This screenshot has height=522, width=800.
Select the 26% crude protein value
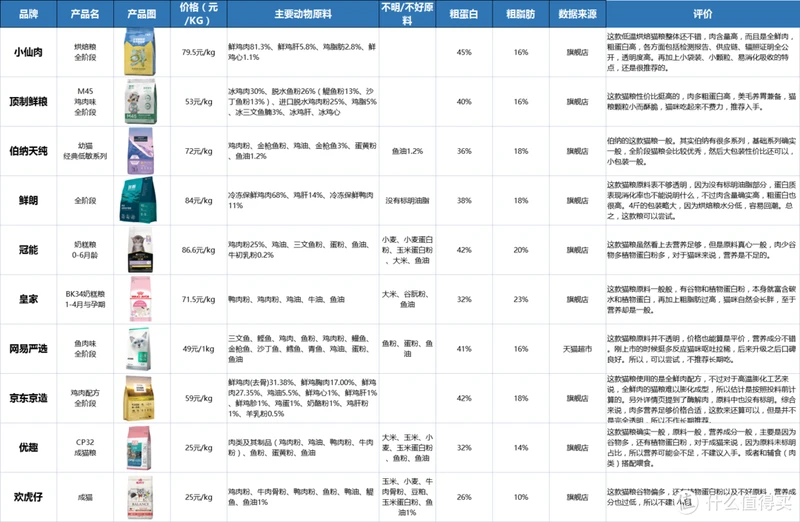click(464, 496)
